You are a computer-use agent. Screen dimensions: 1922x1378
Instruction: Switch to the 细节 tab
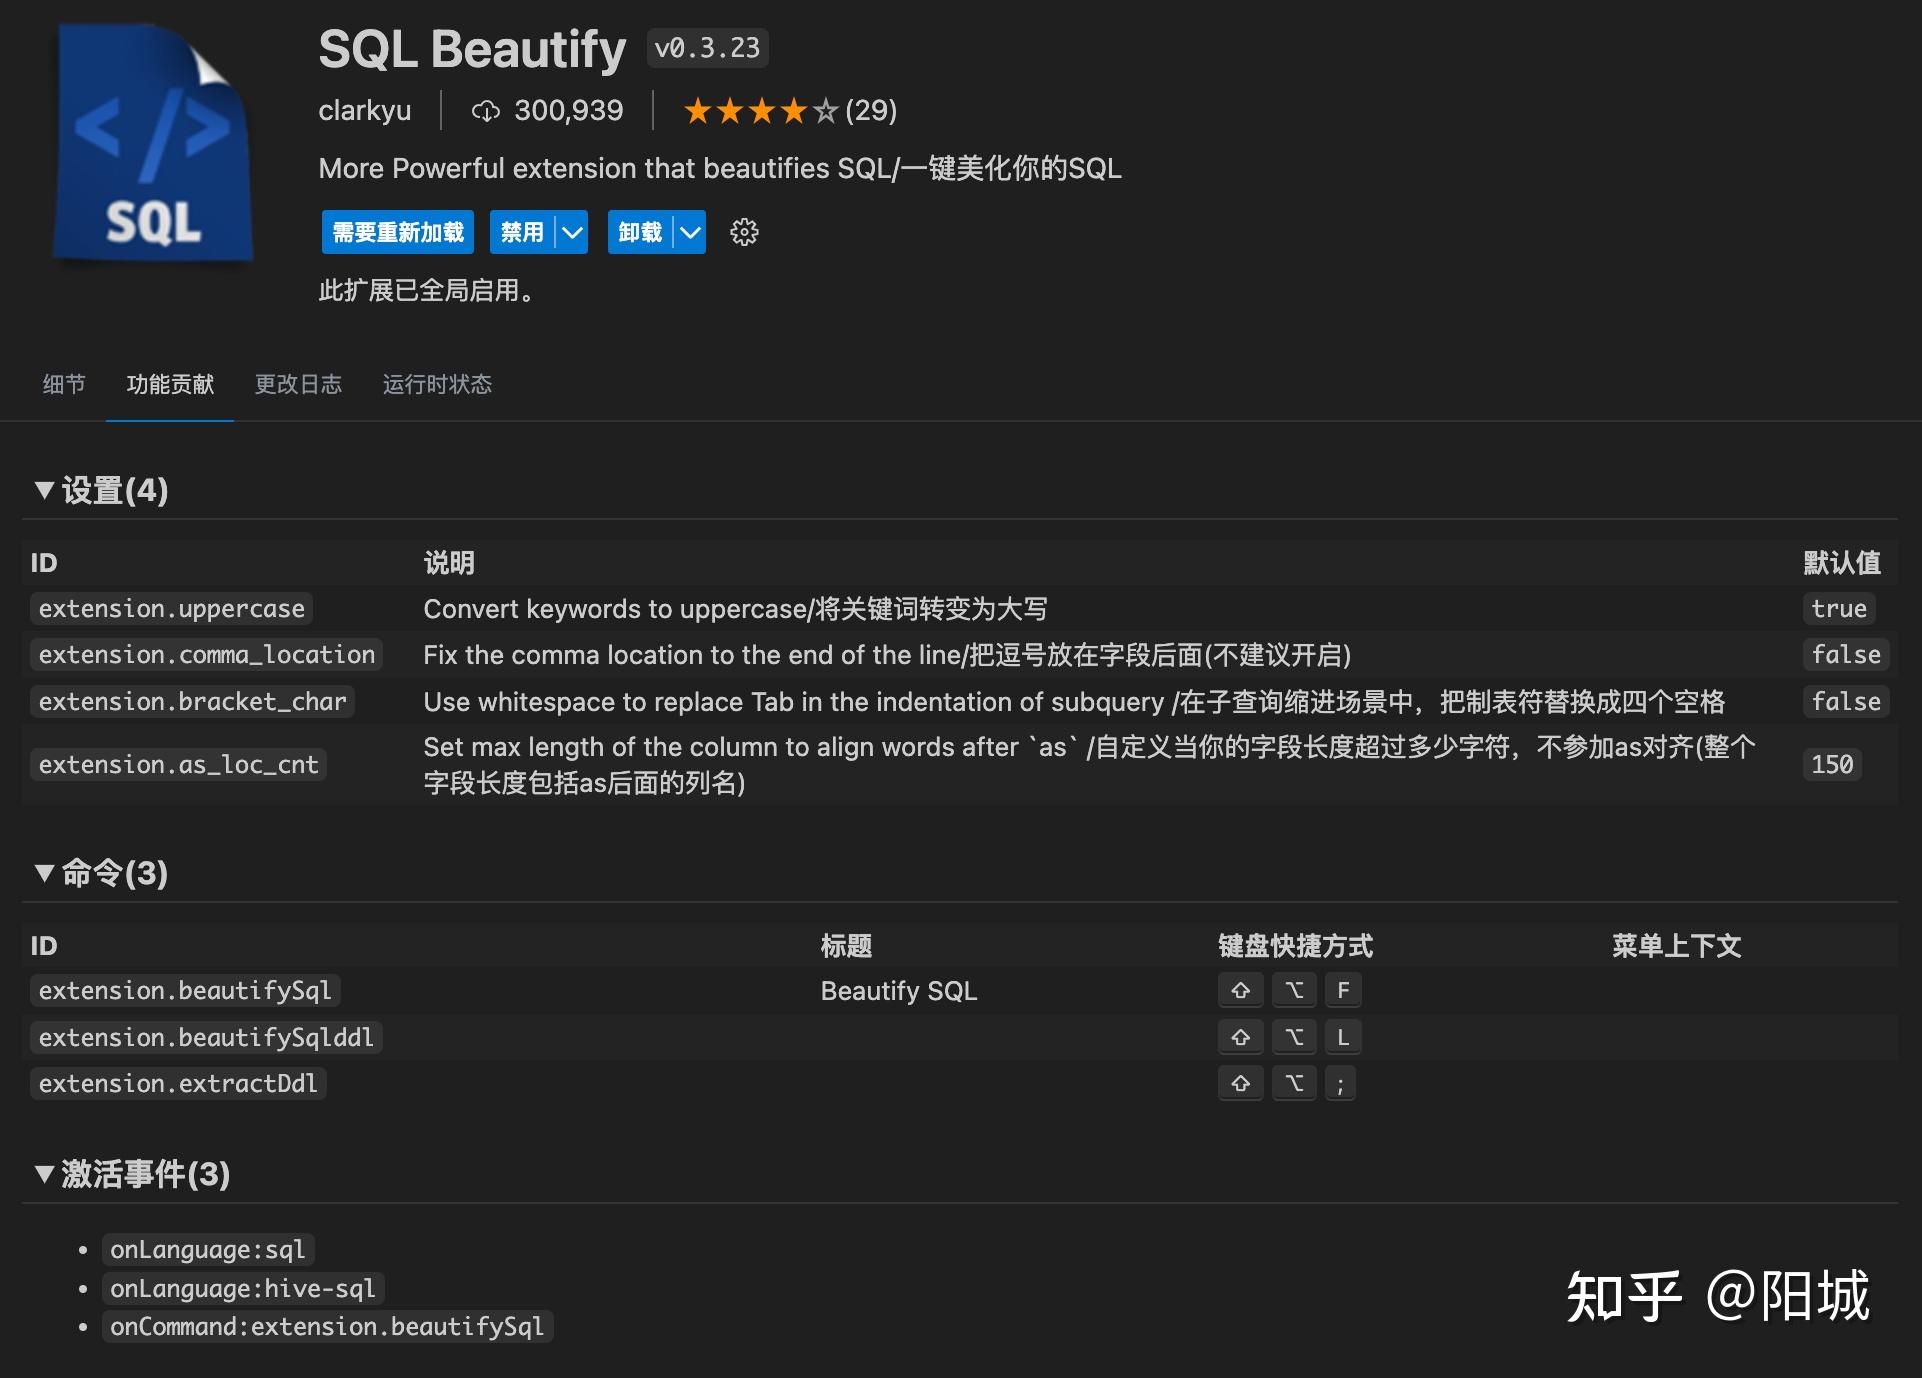point(63,385)
